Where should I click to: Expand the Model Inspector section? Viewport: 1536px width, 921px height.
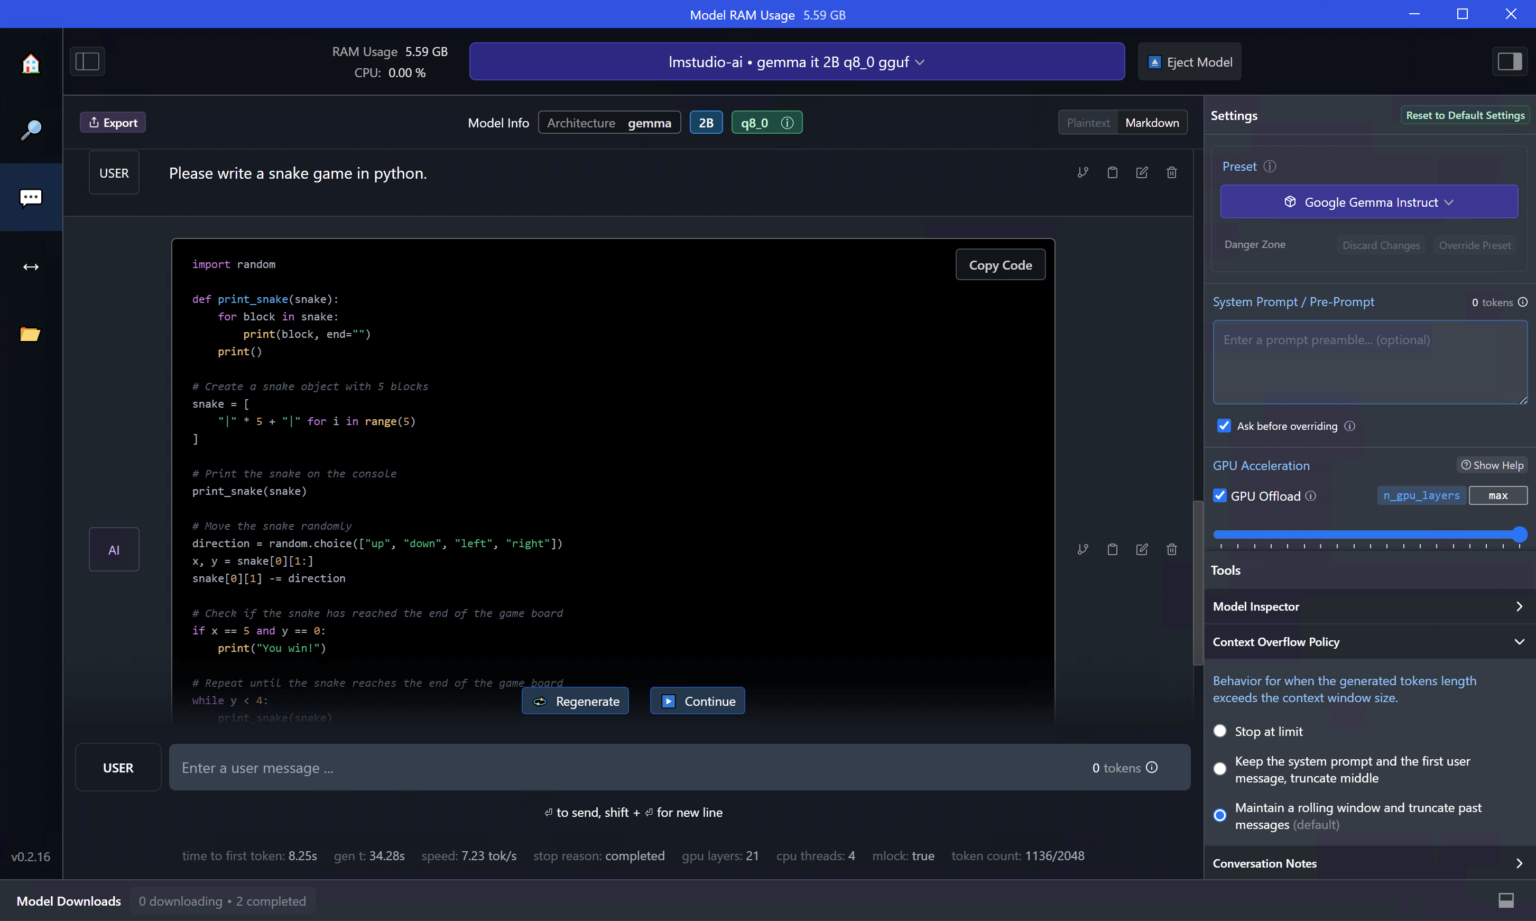1367,607
